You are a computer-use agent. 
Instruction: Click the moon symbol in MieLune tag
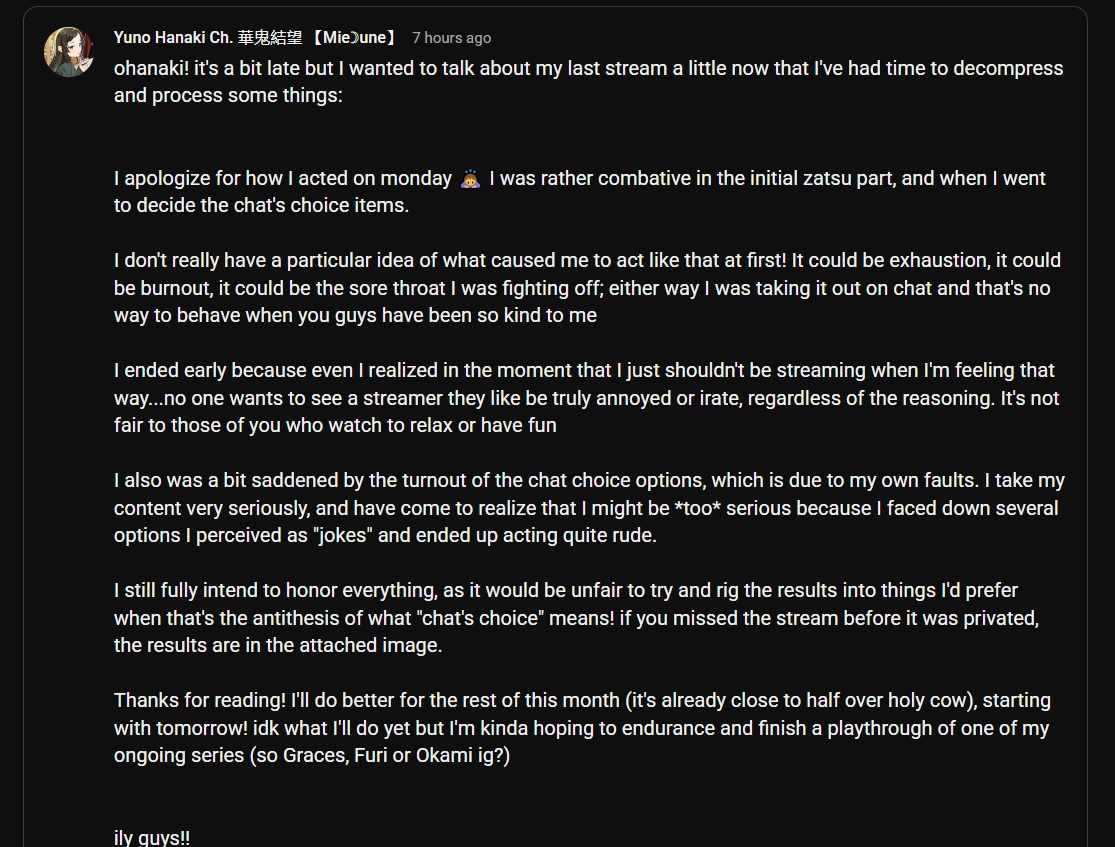pyautogui.click(x=355, y=38)
